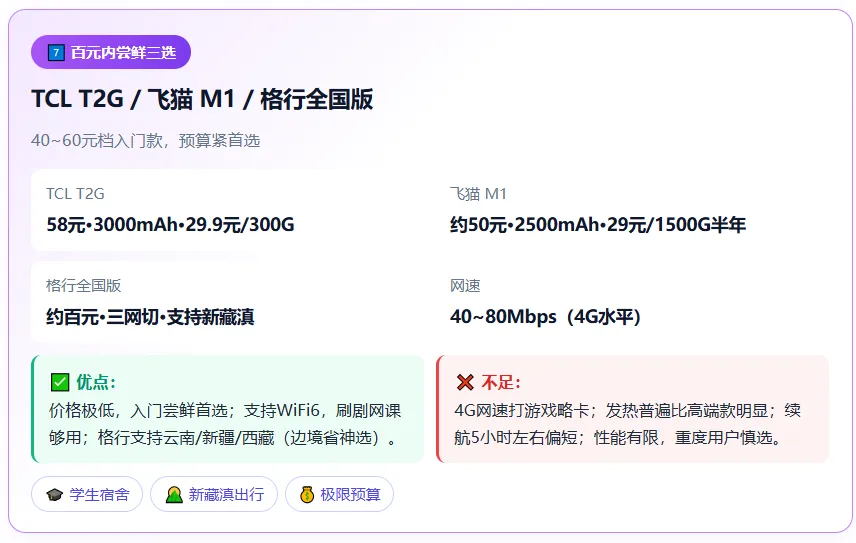Select heading TCL T2G / 飞猫 M1 / 格行全国版
This screenshot has width=856, height=543.
[x=202, y=99]
